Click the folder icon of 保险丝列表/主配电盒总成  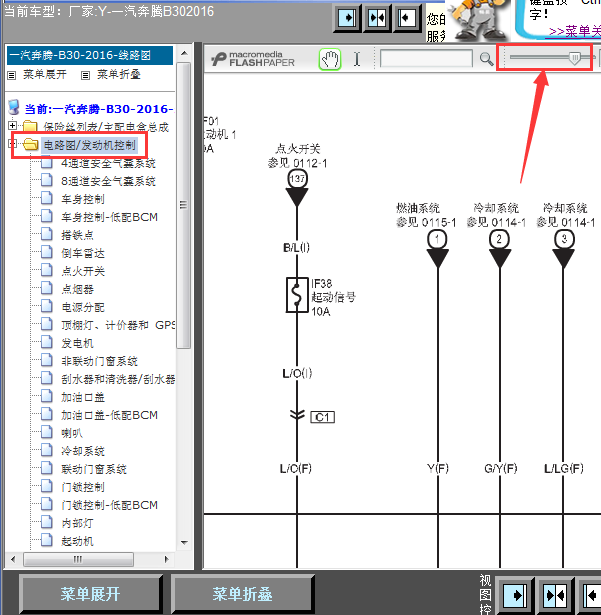pos(30,127)
